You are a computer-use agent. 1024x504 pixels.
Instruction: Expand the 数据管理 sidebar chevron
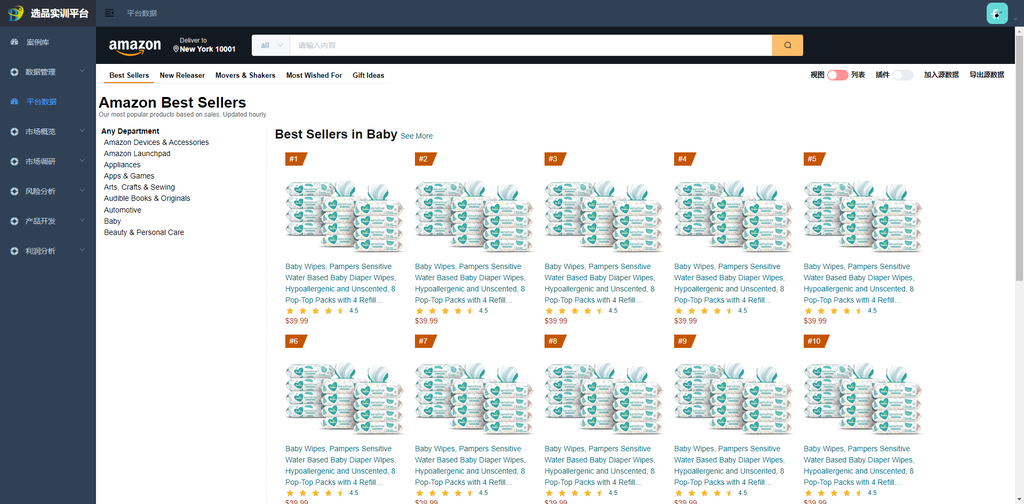(82, 71)
